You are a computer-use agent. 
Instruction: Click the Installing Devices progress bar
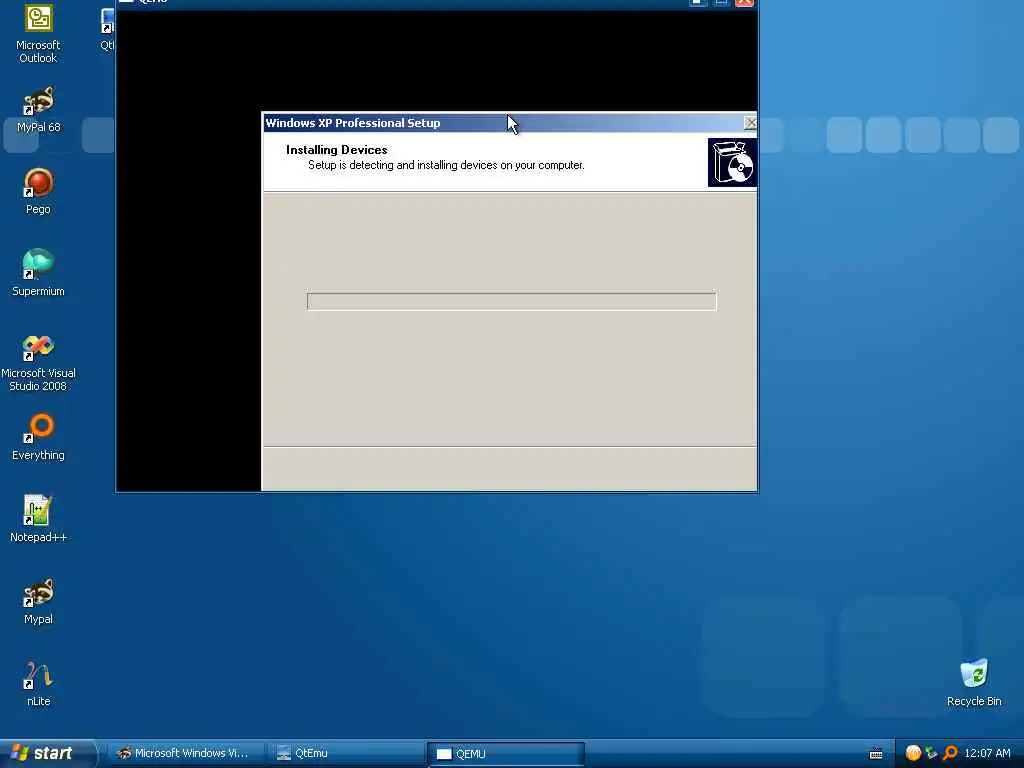pos(511,301)
